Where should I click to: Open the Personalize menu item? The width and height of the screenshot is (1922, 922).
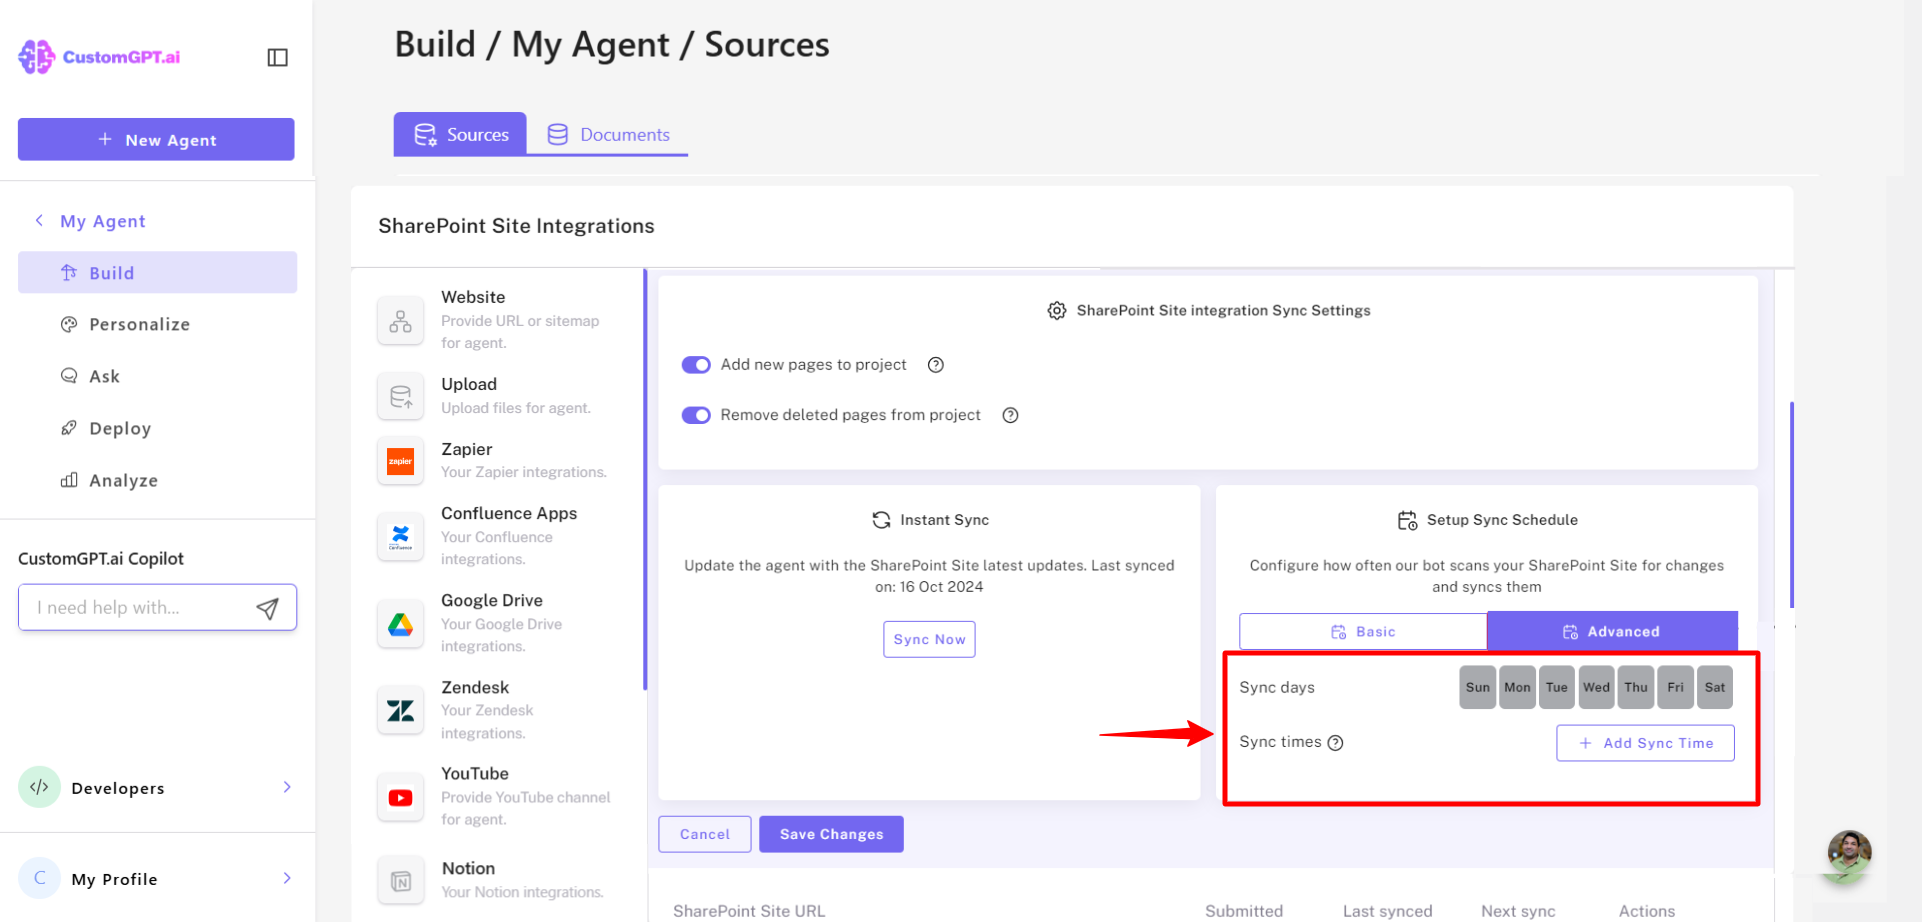point(139,324)
